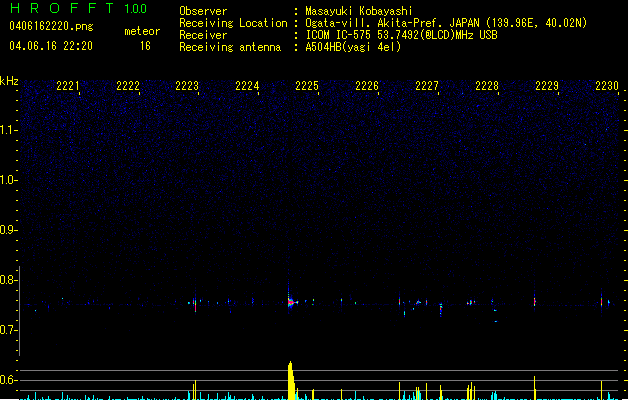Click the Observer label
This screenshot has height=400, width=629.
[203, 11]
